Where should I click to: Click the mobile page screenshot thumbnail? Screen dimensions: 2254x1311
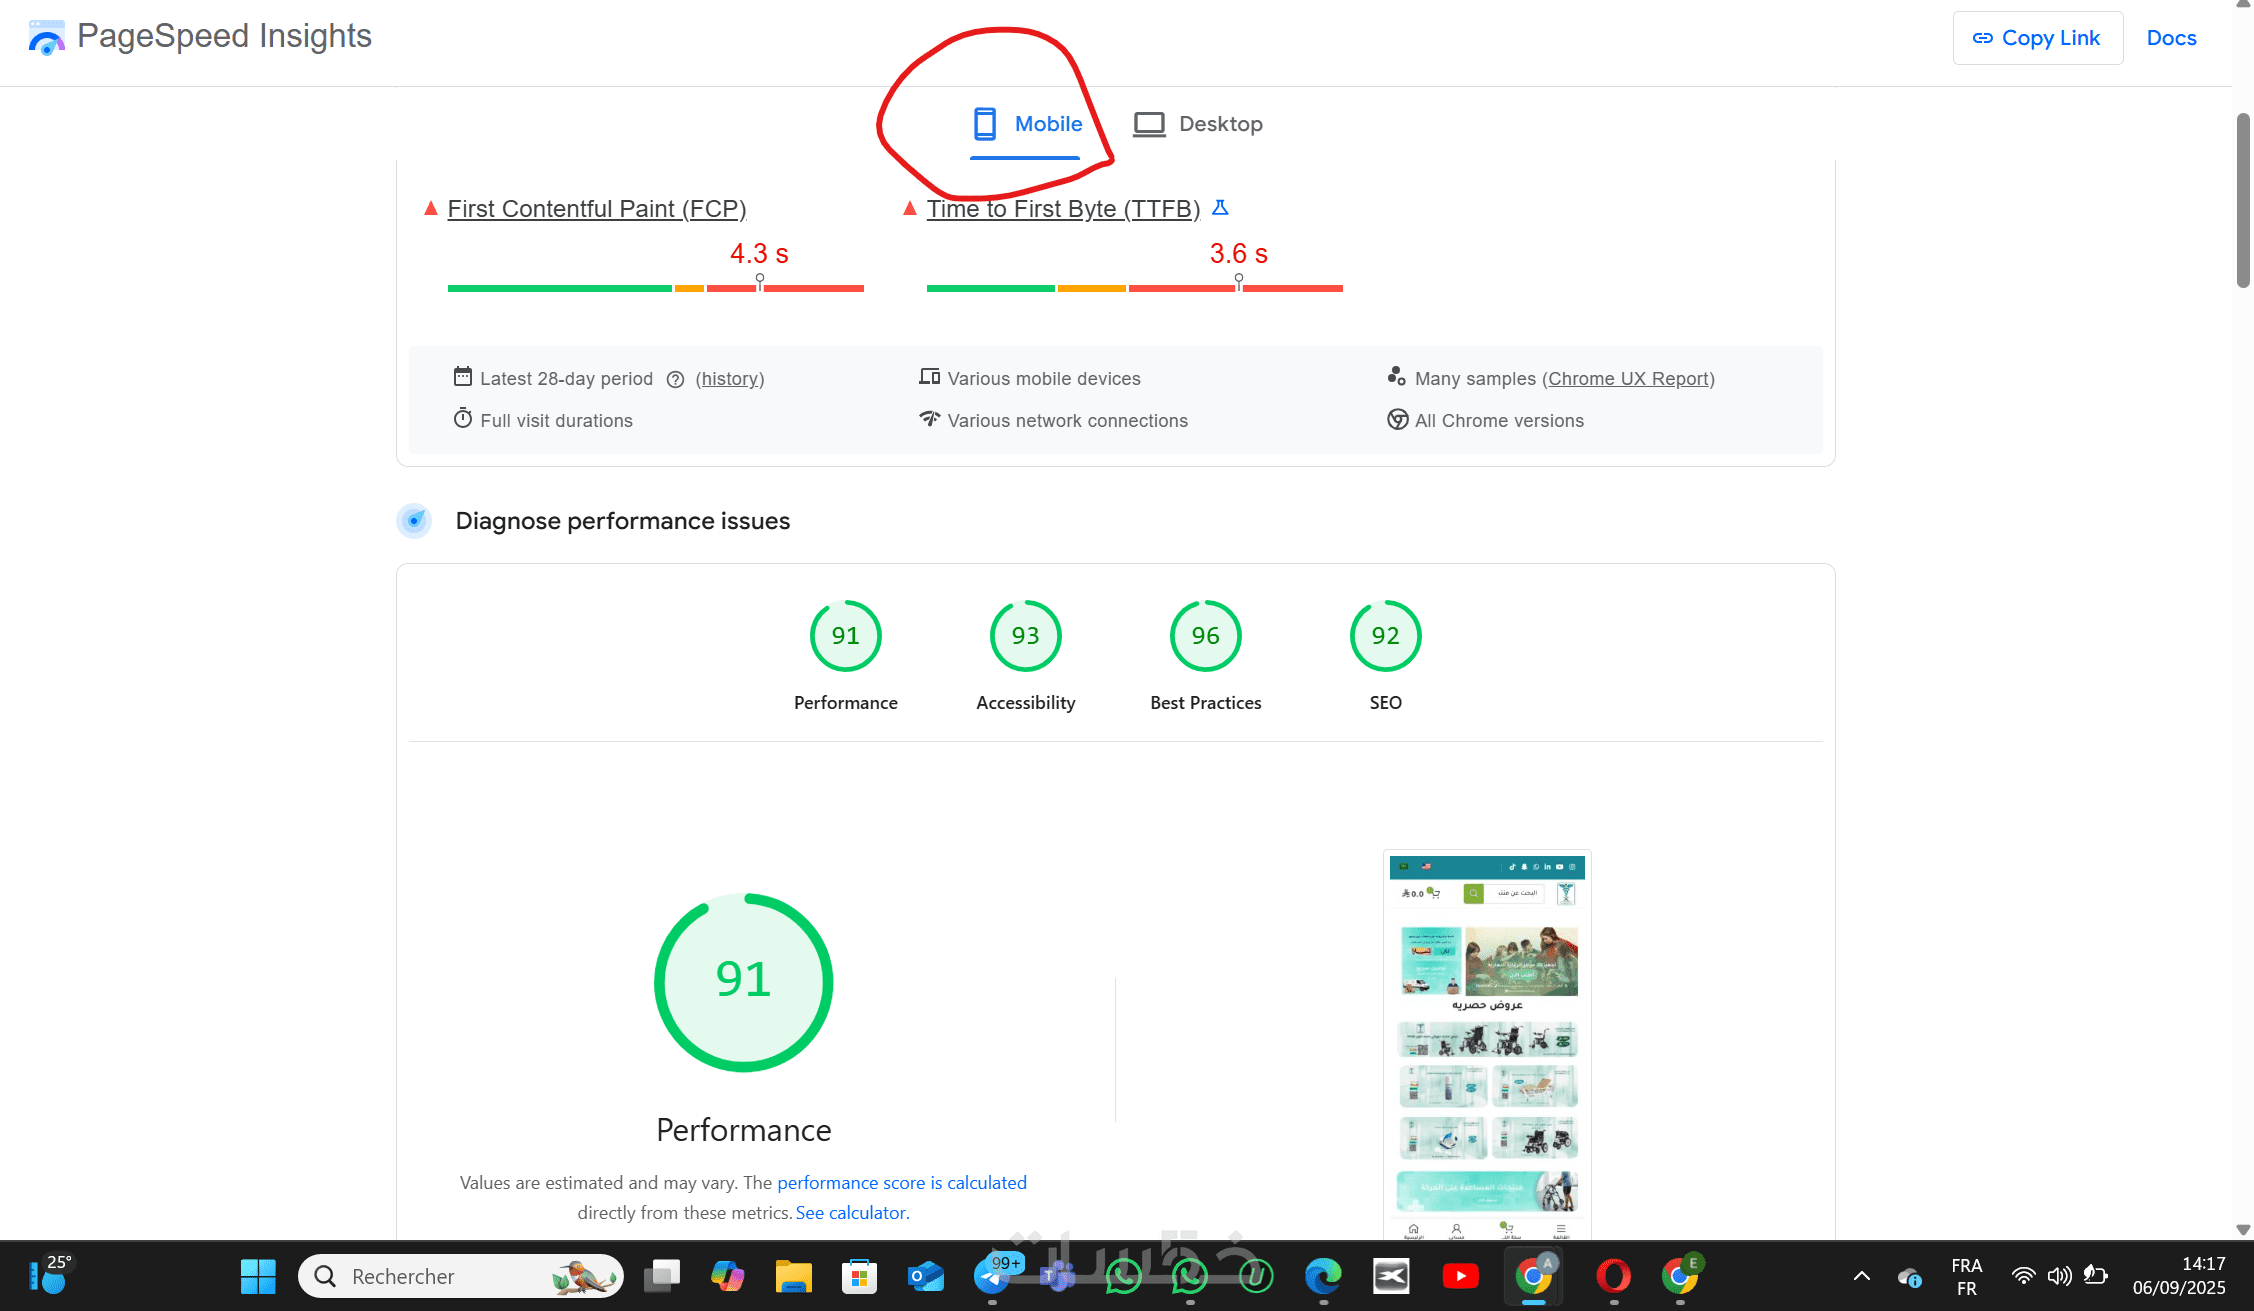coord(1486,1045)
